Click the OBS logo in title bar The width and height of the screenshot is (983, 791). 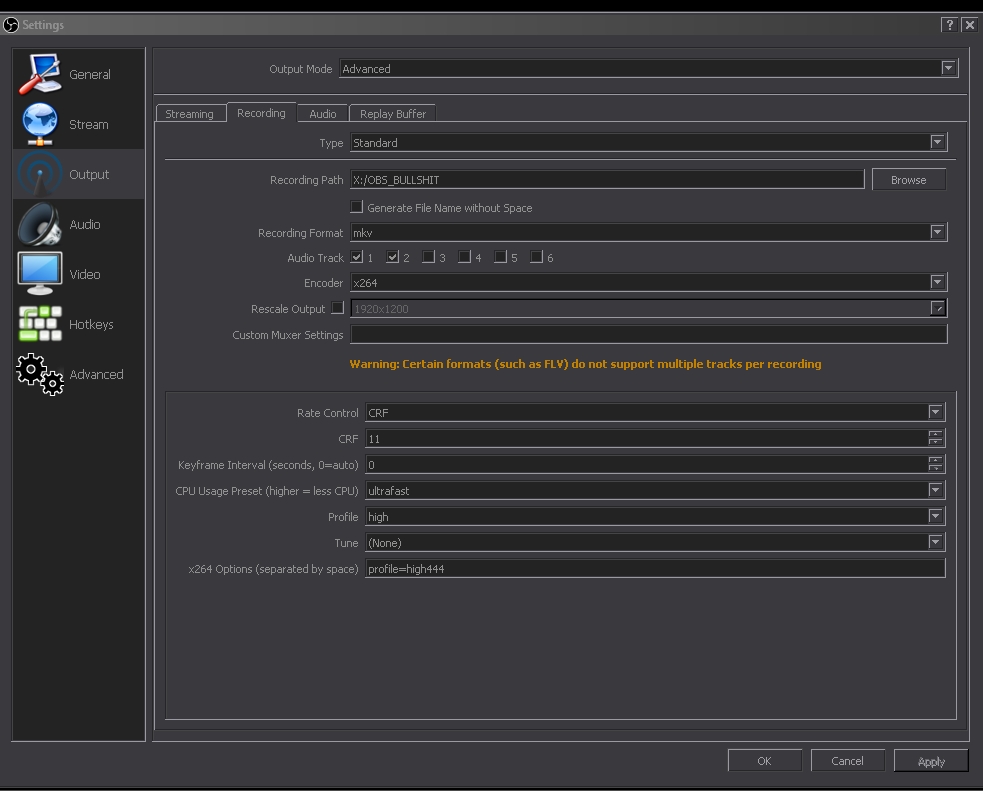click(11, 24)
